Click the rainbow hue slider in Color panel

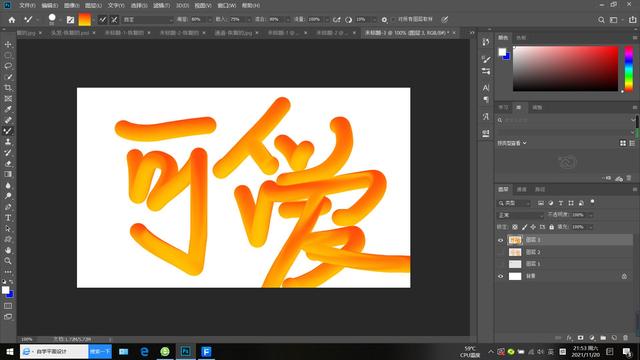point(629,69)
